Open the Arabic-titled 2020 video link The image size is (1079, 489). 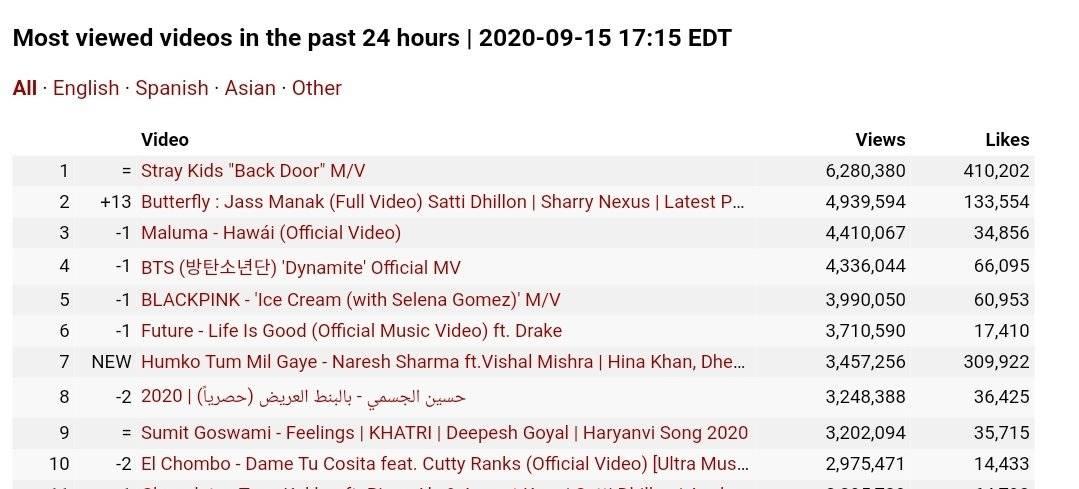click(303, 397)
